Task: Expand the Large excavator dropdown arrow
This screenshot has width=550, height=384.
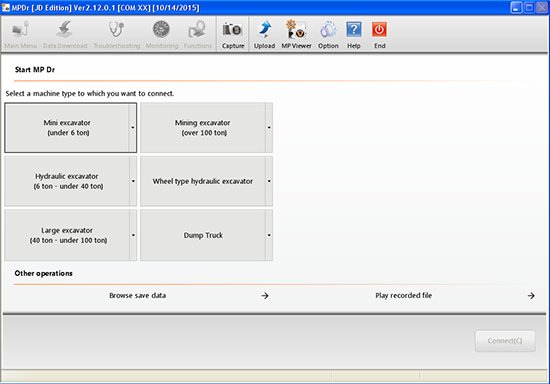Action: [133, 235]
